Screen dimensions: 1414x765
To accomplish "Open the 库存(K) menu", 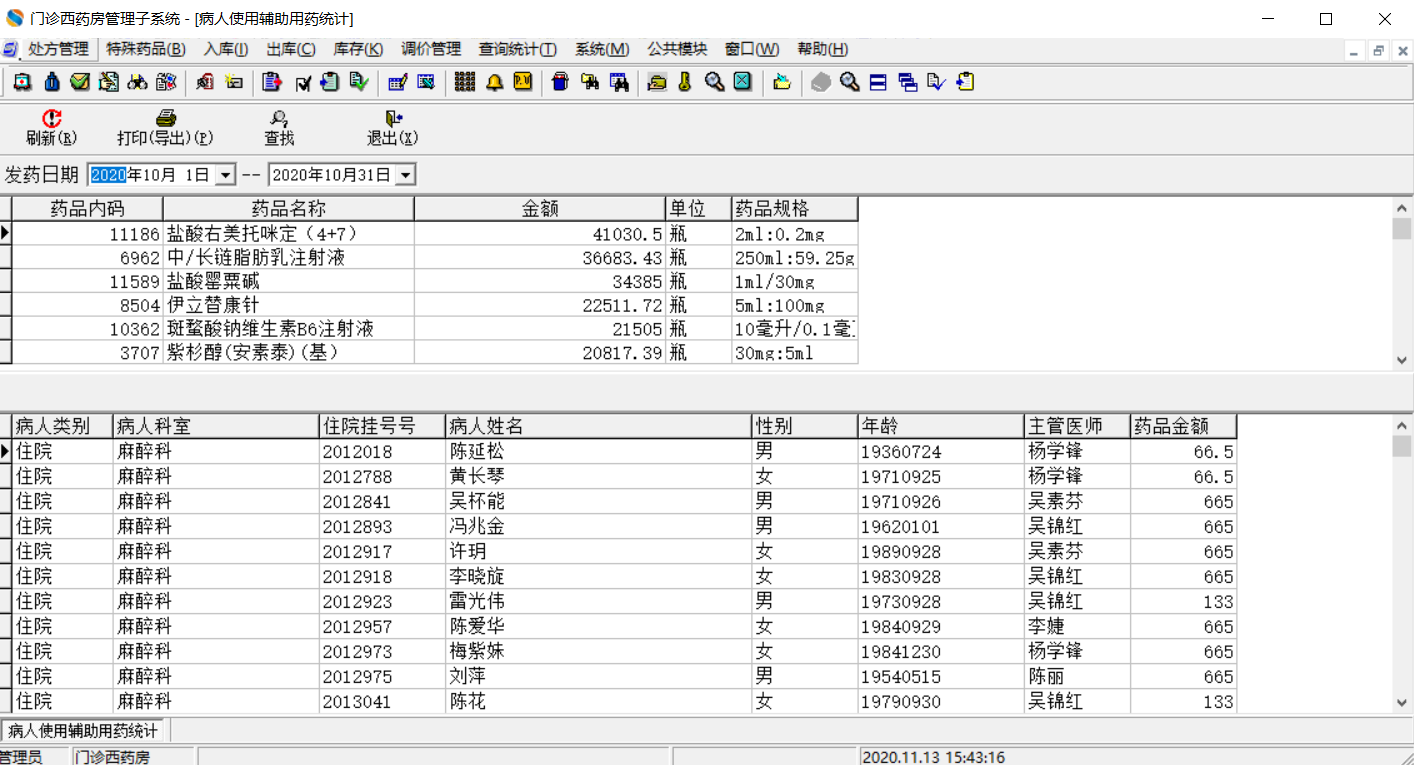I will 358,49.
